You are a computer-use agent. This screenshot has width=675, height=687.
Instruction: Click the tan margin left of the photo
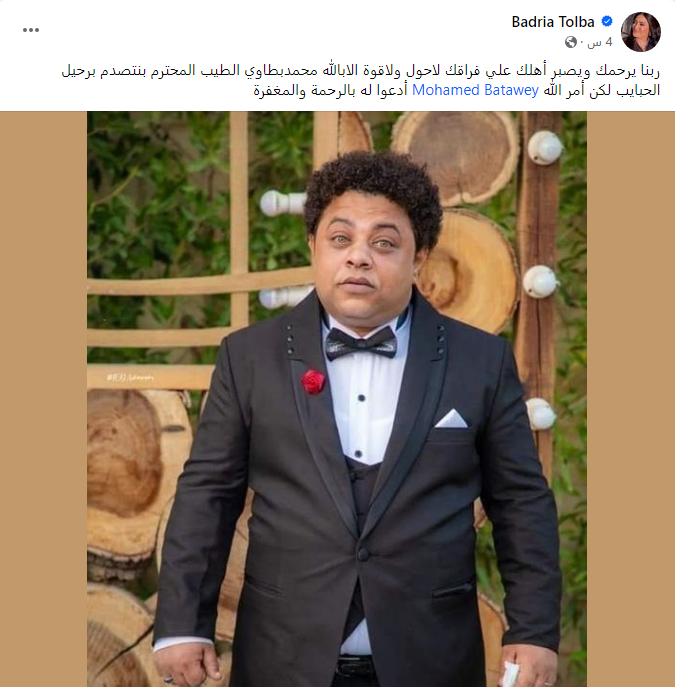point(43,399)
